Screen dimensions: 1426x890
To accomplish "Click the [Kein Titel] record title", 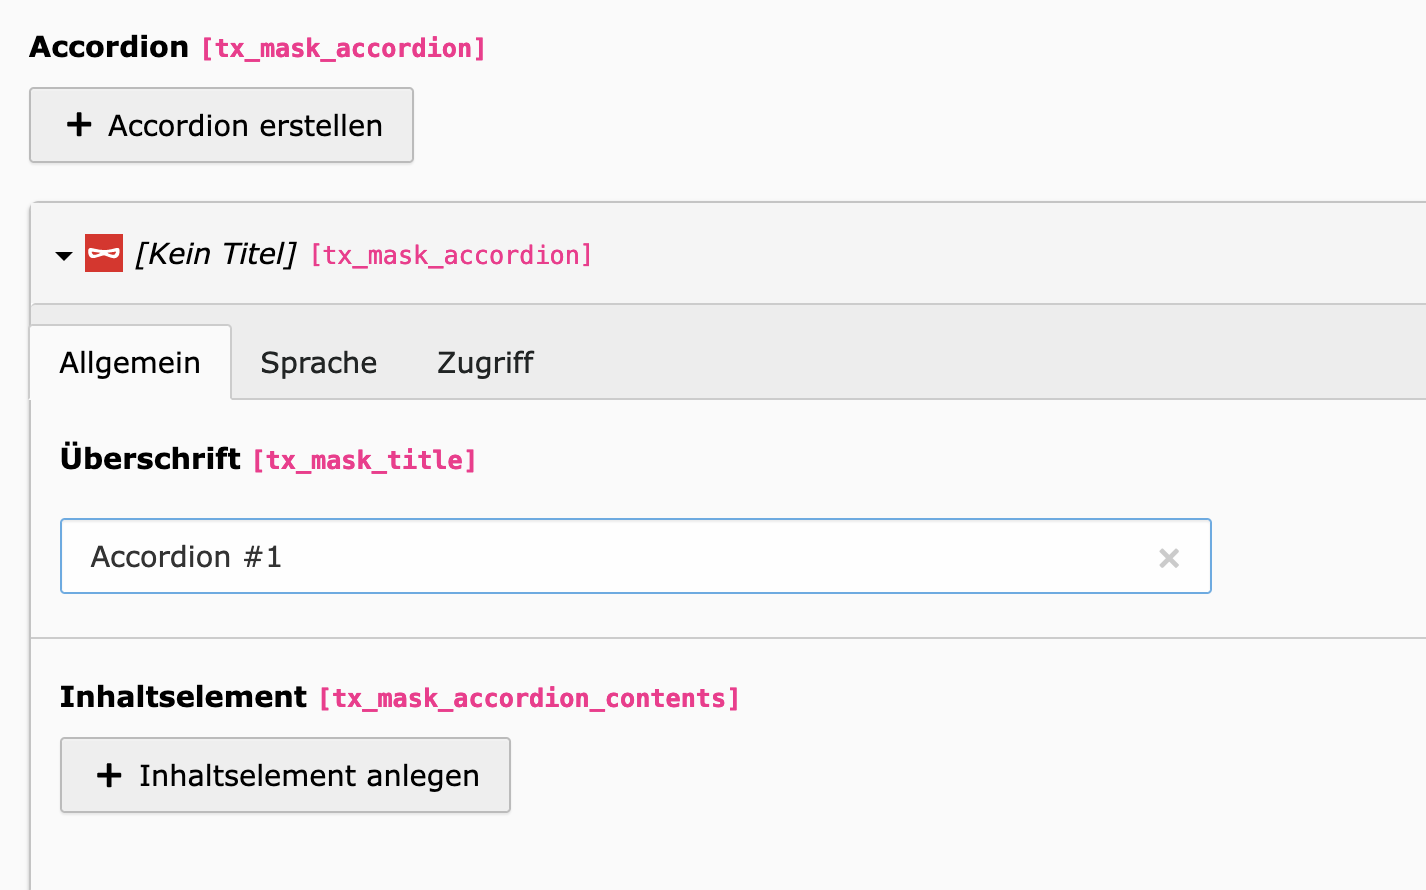I will [x=216, y=254].
